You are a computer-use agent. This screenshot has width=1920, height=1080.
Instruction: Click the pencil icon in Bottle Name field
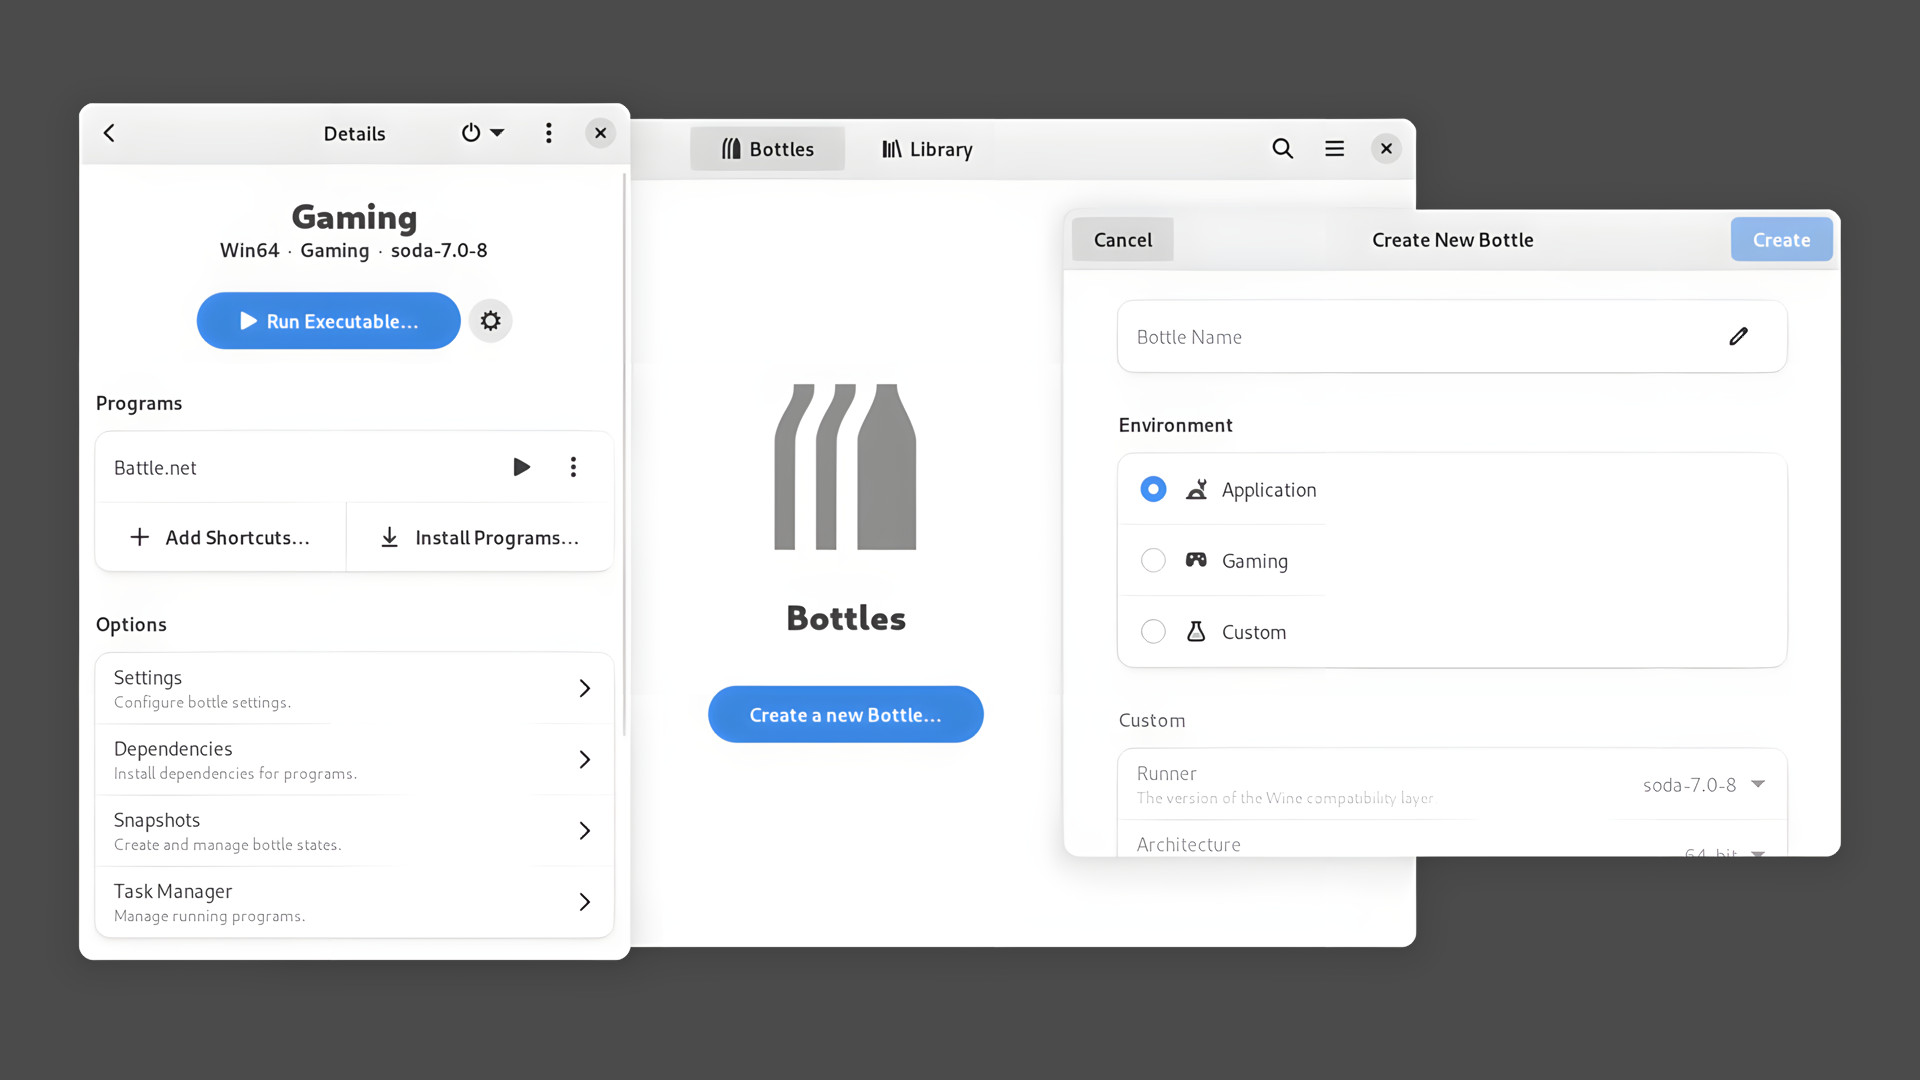[1738, 337]
